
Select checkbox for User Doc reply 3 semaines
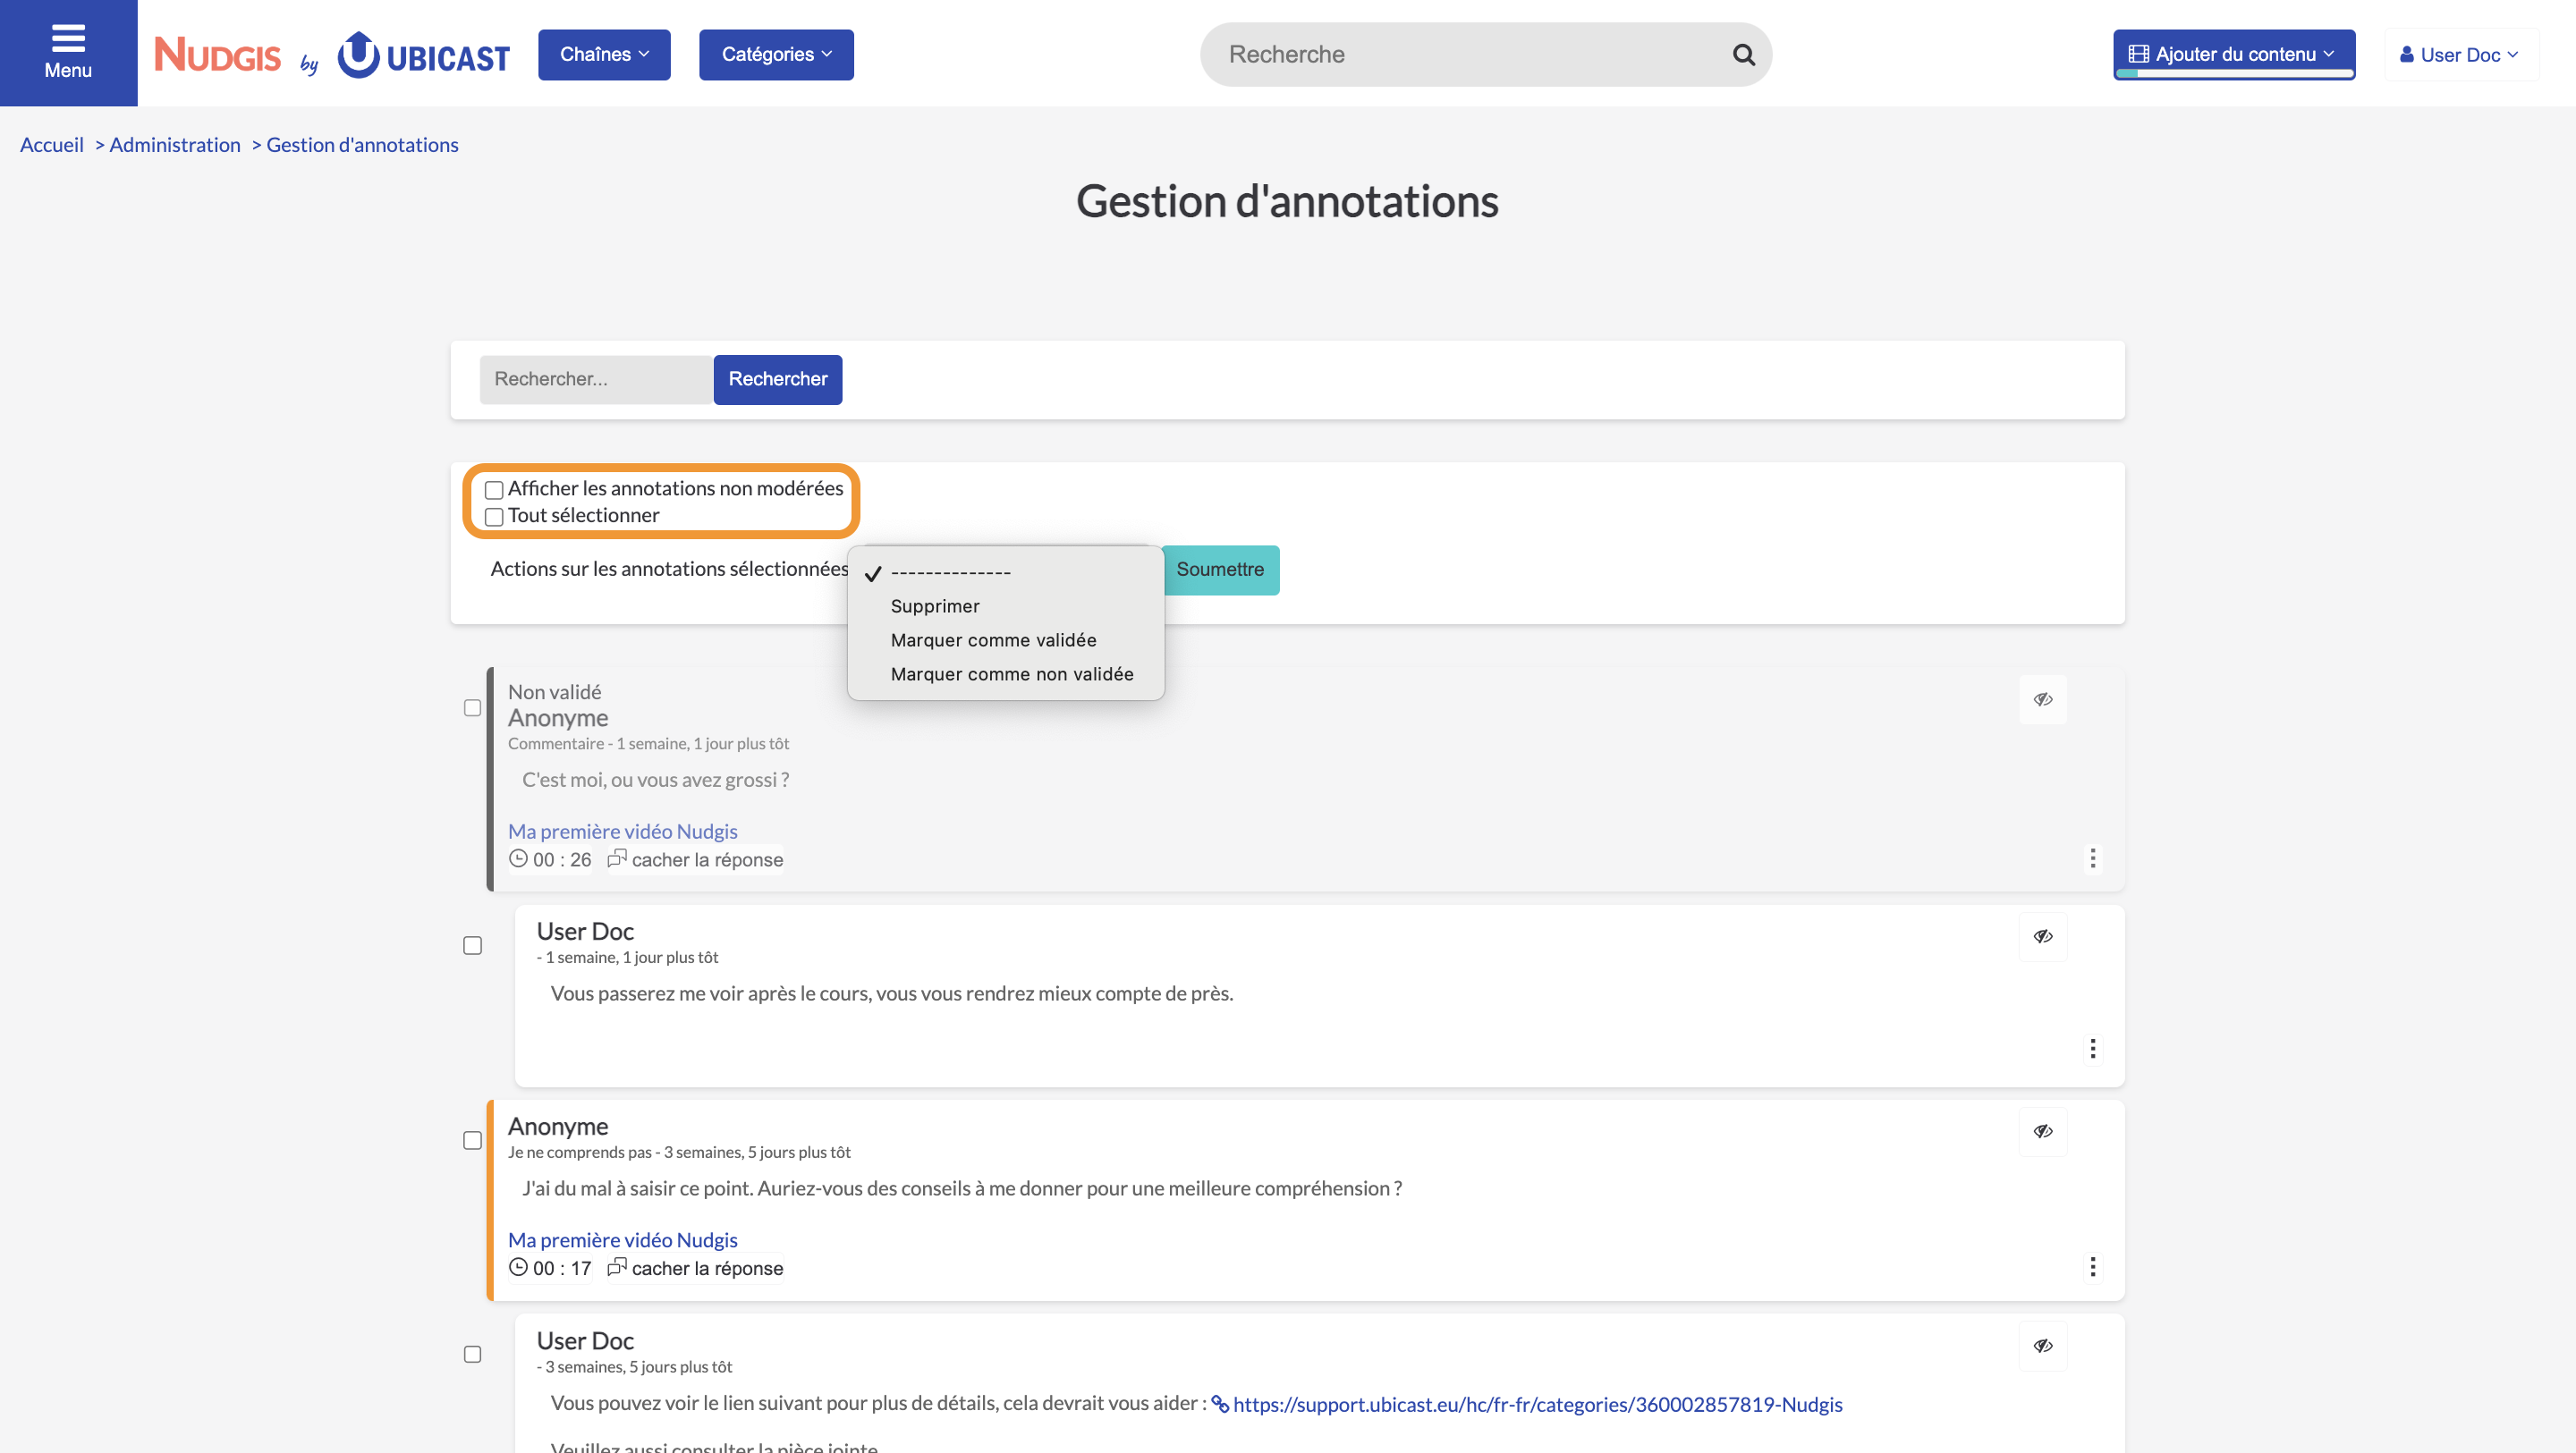pos(472,1355)
